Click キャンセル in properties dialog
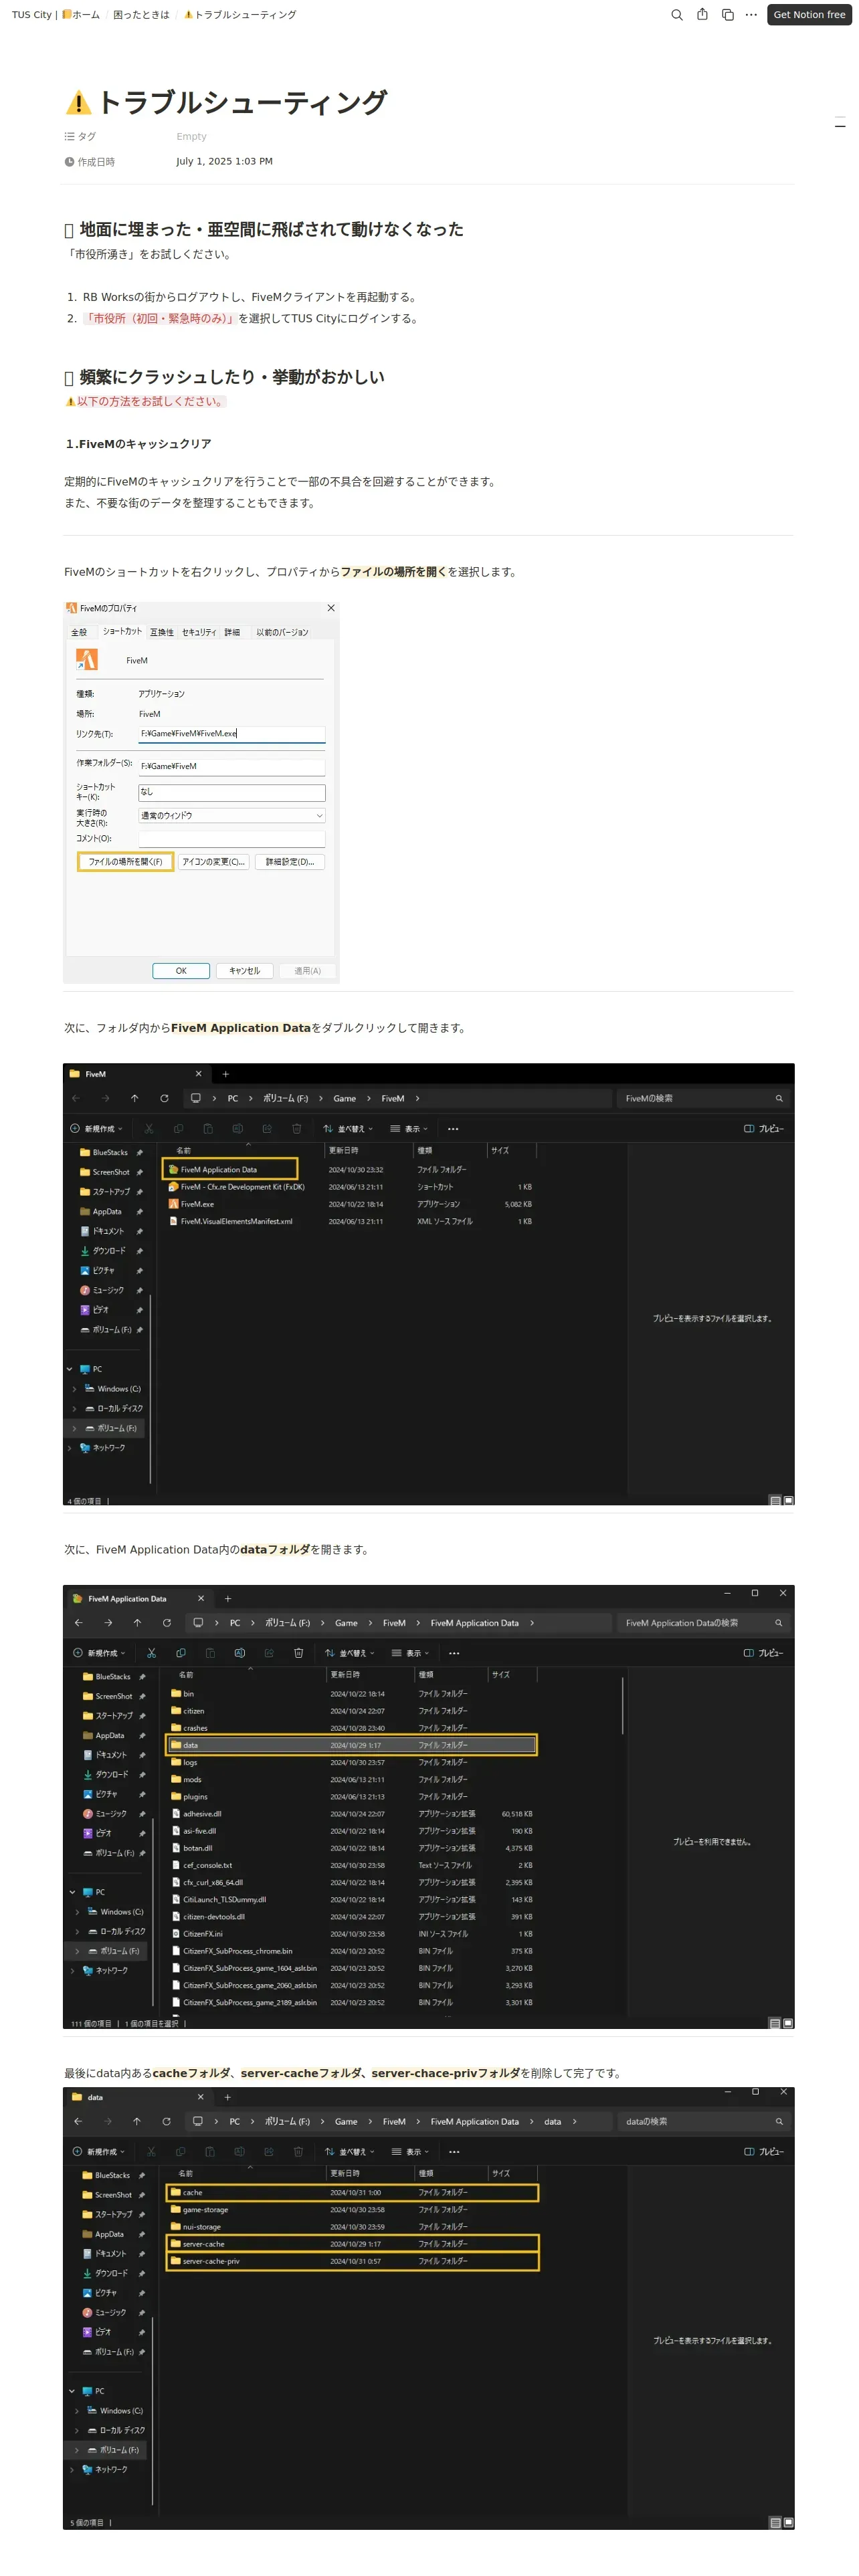Screen dimensions: 859x2576 coord(244,970)
